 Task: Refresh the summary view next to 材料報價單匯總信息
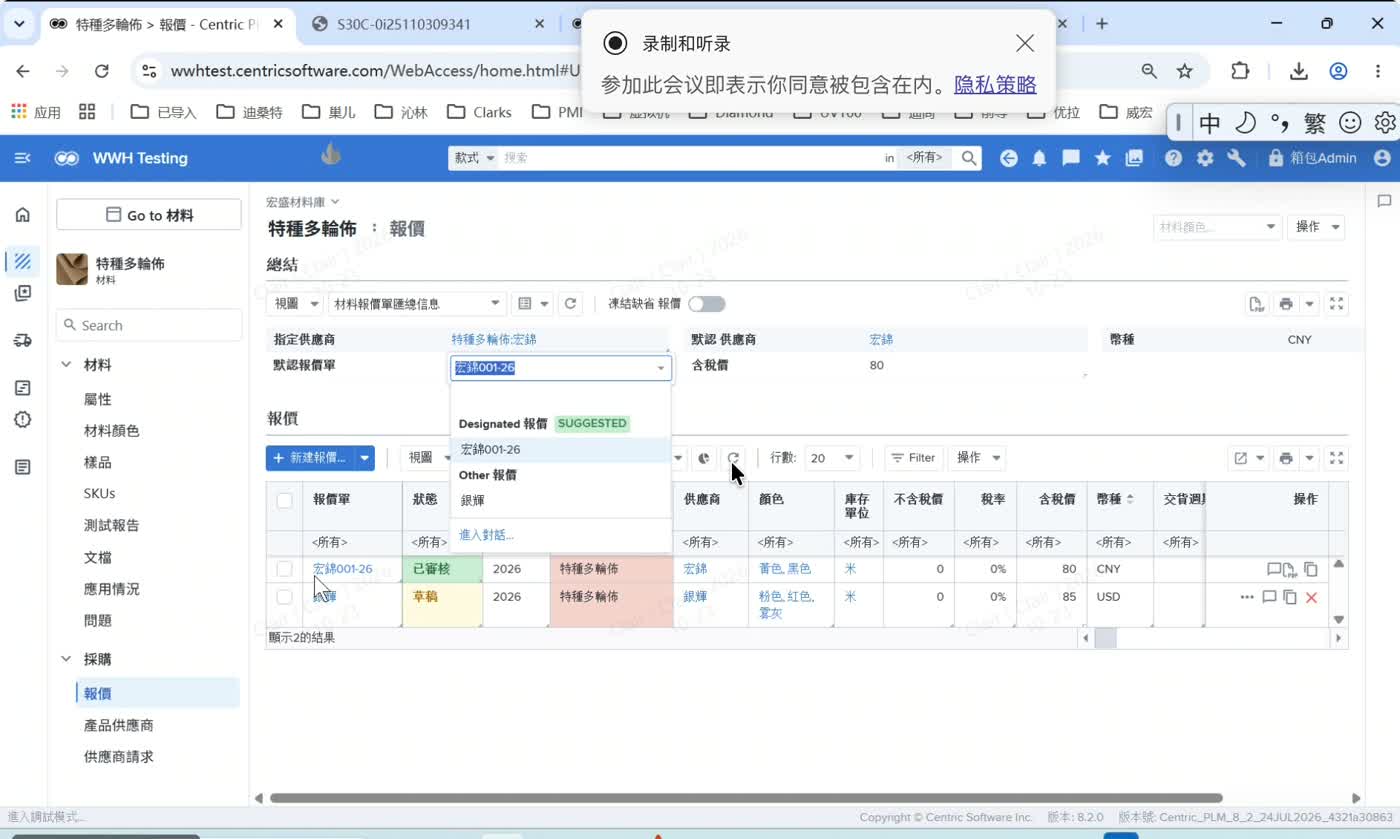click(x=571, y=304)
